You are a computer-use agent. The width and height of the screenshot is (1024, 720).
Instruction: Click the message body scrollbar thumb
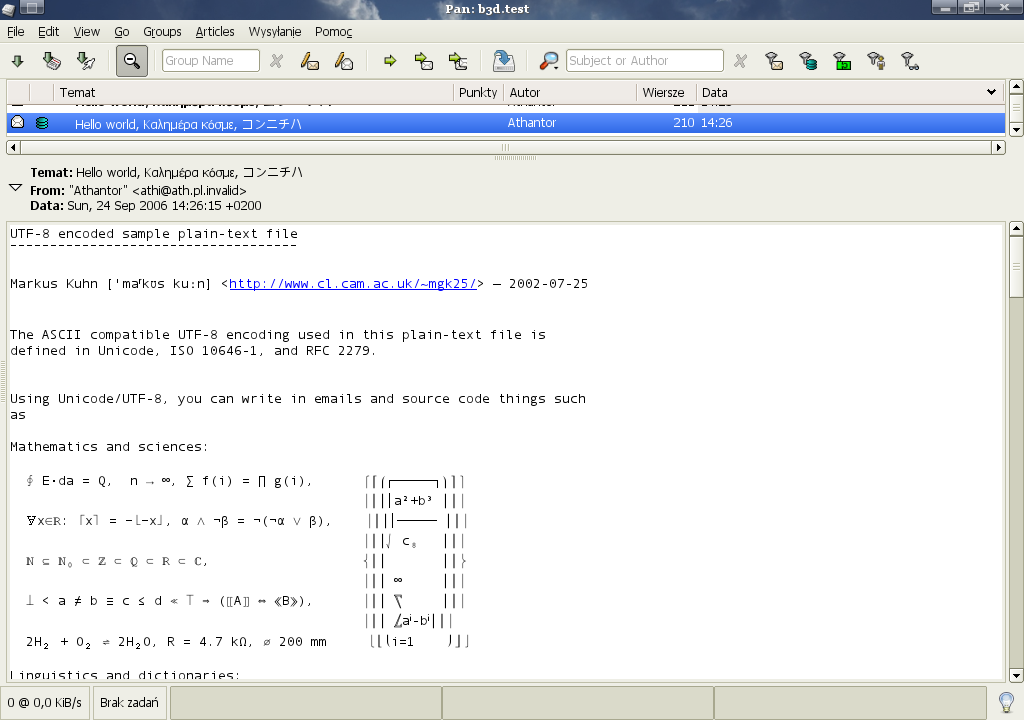click(x=1016, y=266)
